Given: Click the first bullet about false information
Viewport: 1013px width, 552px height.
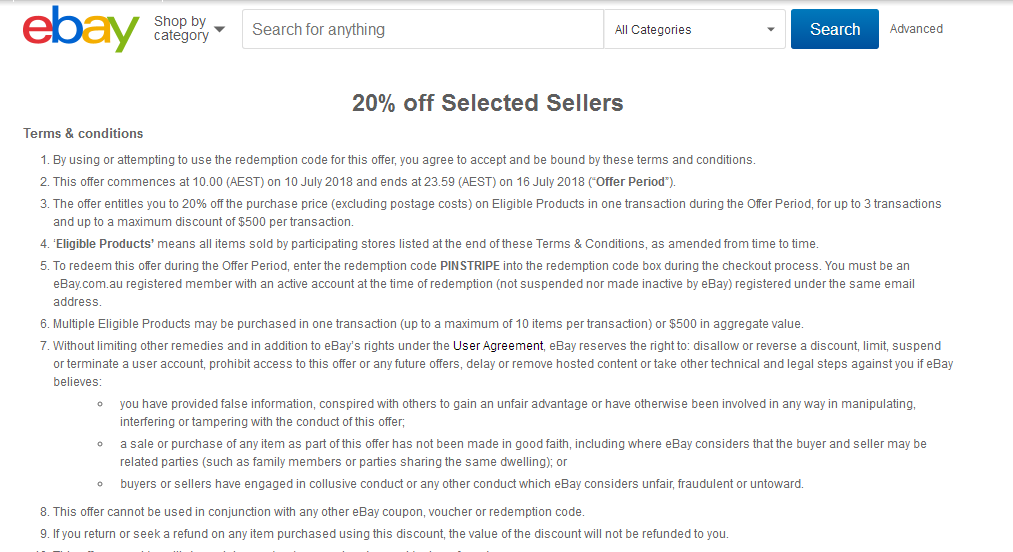Looking at the screenshot, I should click(517, 412).
